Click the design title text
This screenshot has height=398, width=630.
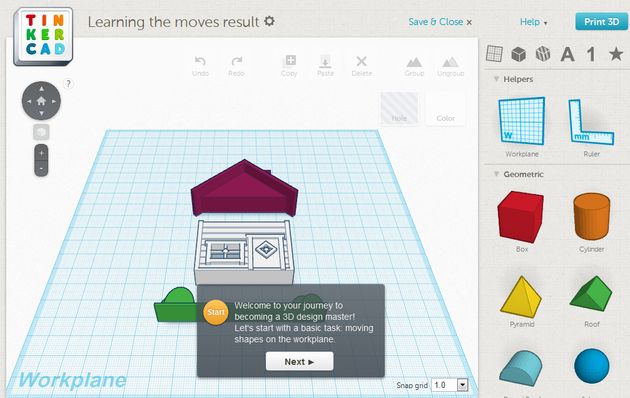pos(173,22)
